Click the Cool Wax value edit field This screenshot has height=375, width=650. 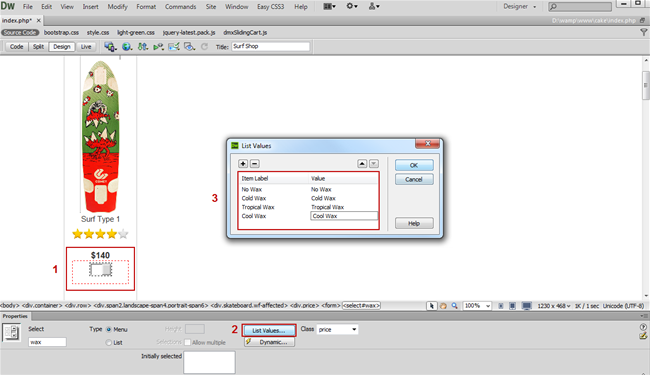[344, 216]
